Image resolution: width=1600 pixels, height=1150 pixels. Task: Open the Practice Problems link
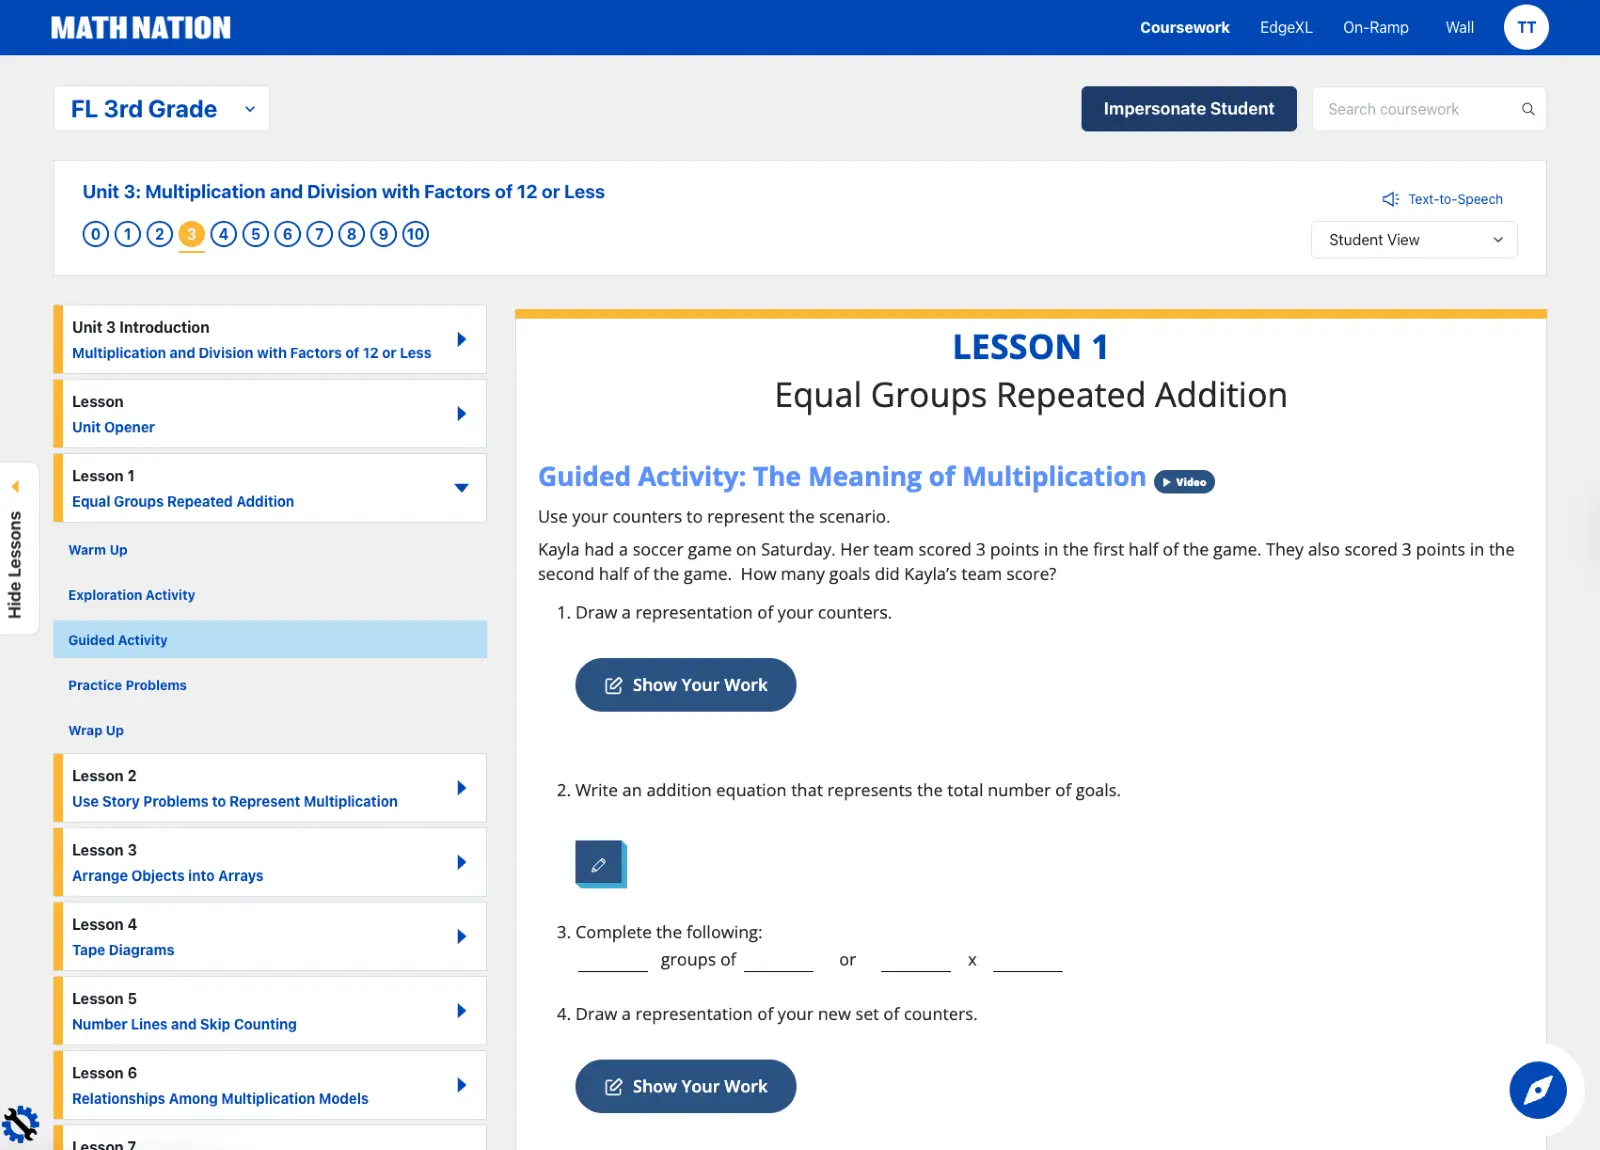pos(127,685)
